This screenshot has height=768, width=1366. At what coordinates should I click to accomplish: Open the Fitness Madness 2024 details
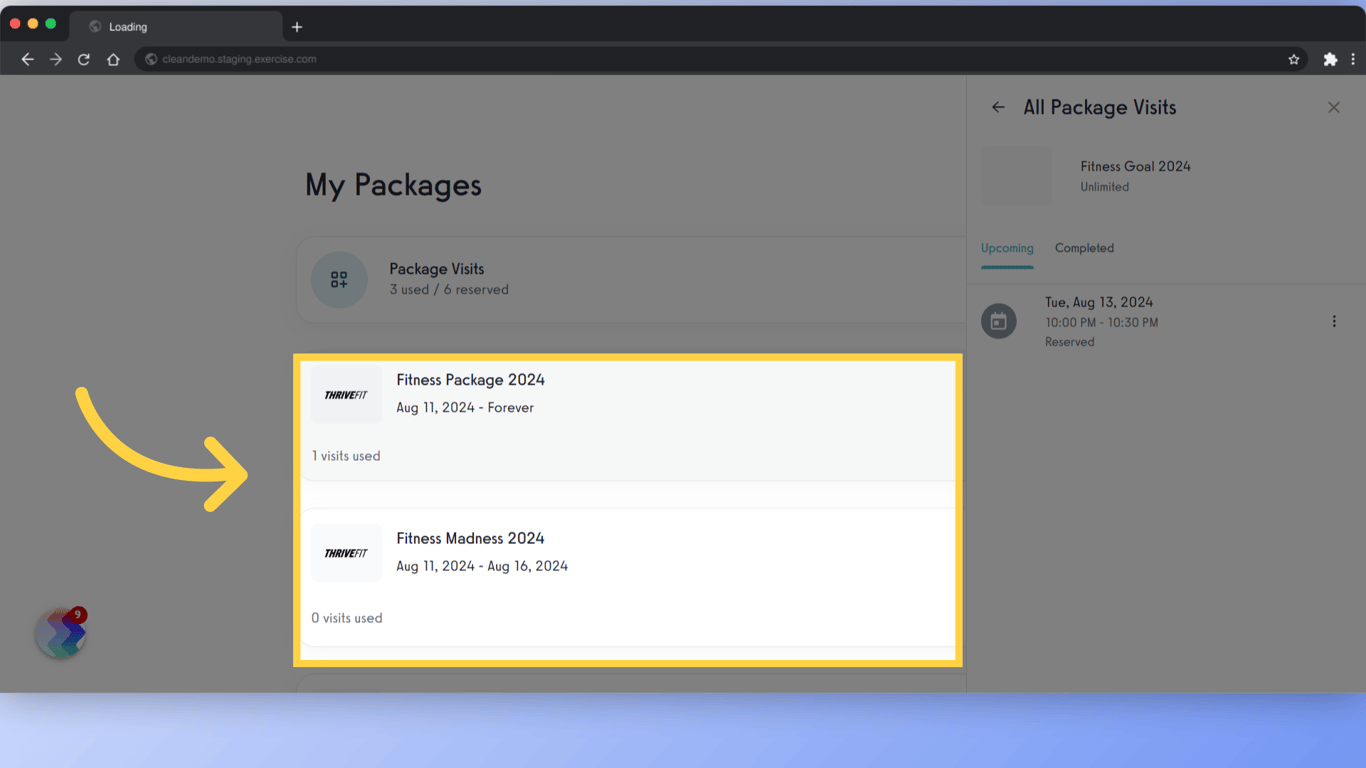point(470,538)
